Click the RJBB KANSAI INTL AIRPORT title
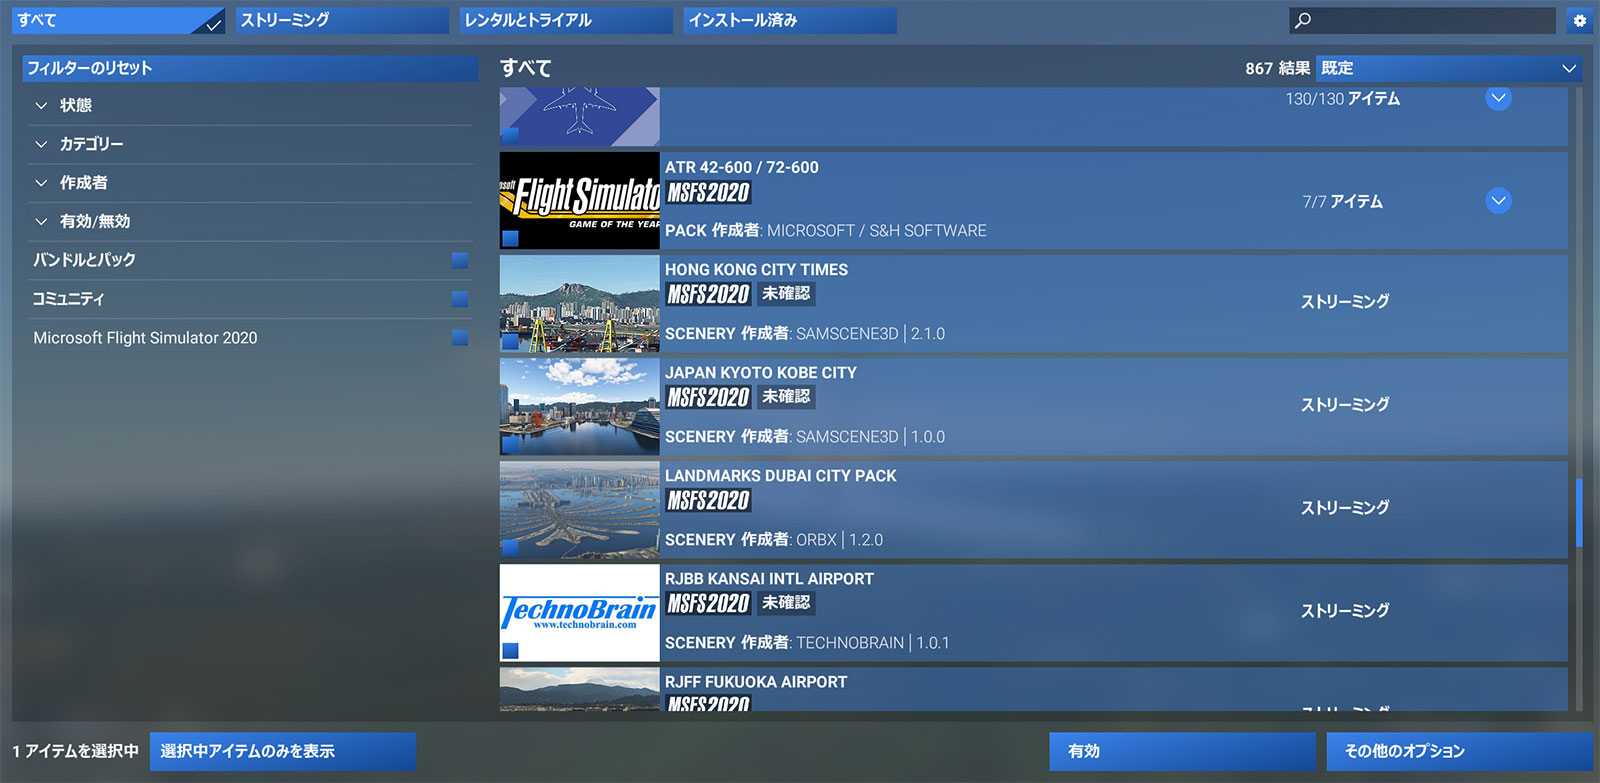 (x=769, y=578)
